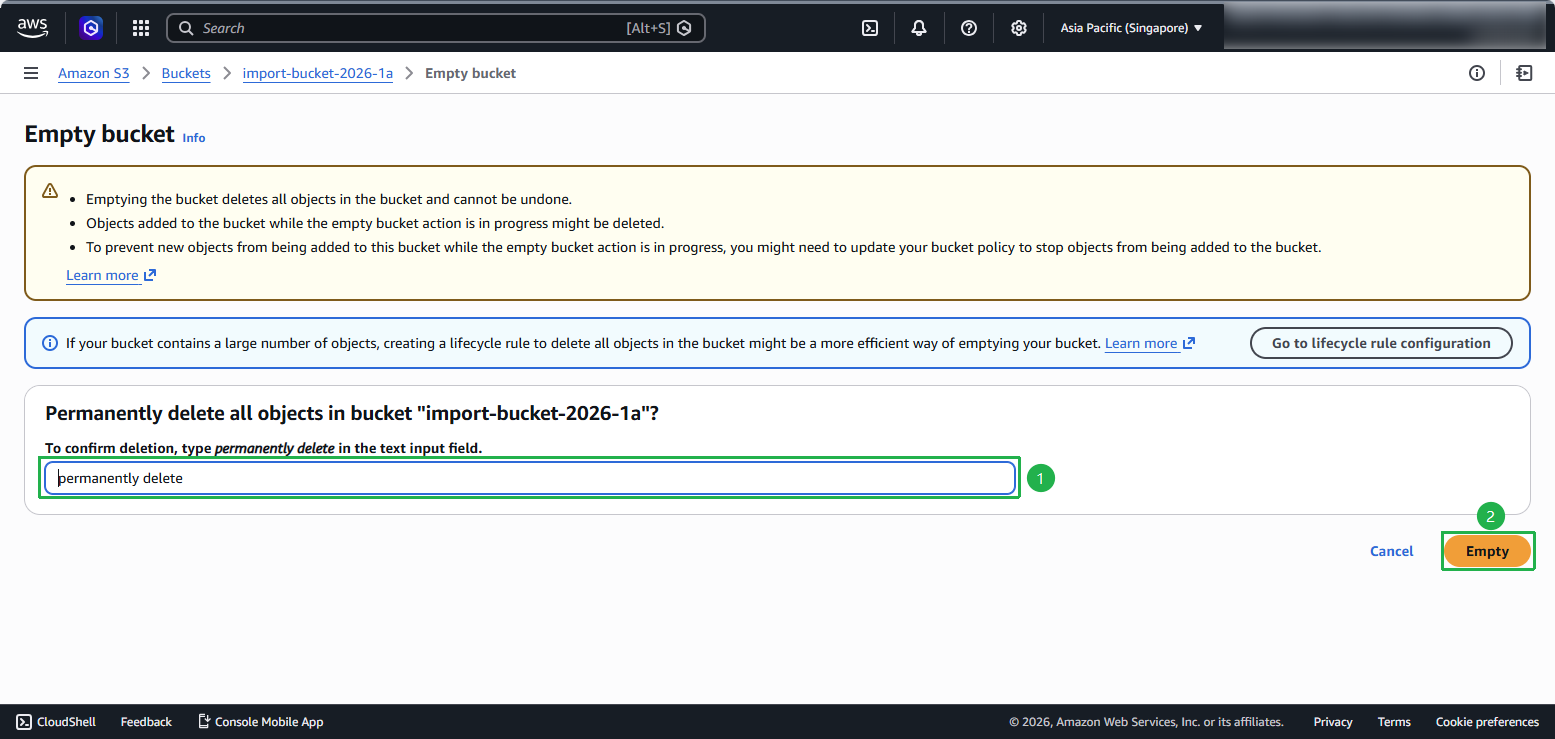Image resolution: width=1555 pixels, height=739 pixels.
Task: Click the 'Empty bucket' breadcrumb text
Action: (471, 73)
